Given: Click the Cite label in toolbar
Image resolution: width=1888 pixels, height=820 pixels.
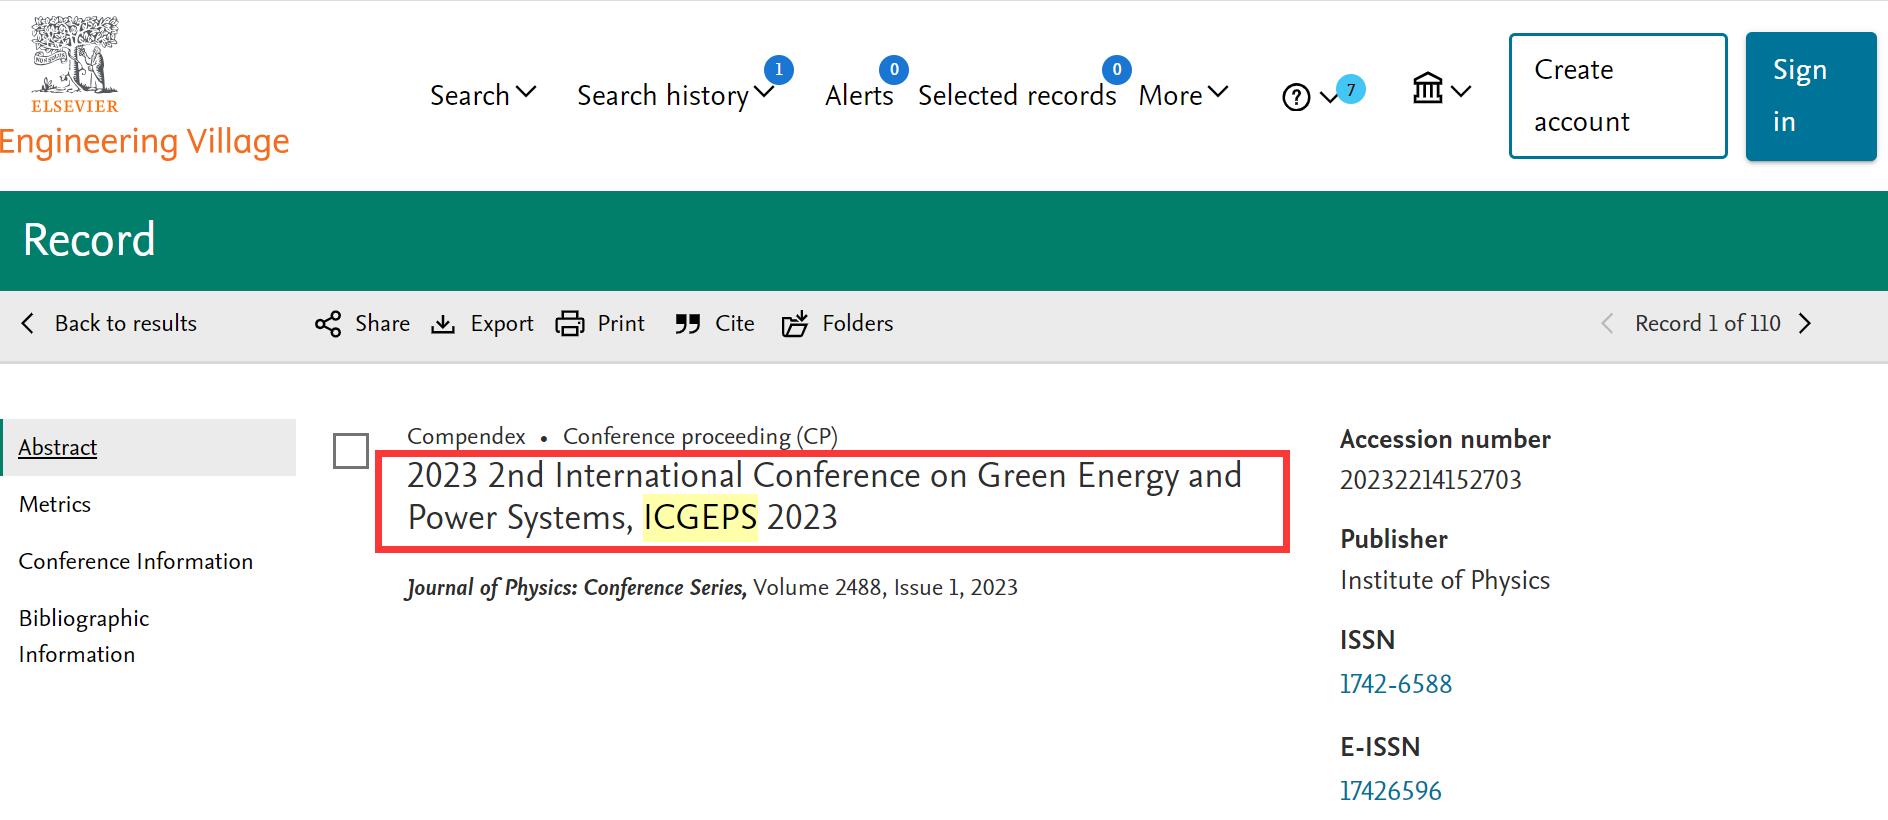Looking at the screenshot, I should point(735,323).
